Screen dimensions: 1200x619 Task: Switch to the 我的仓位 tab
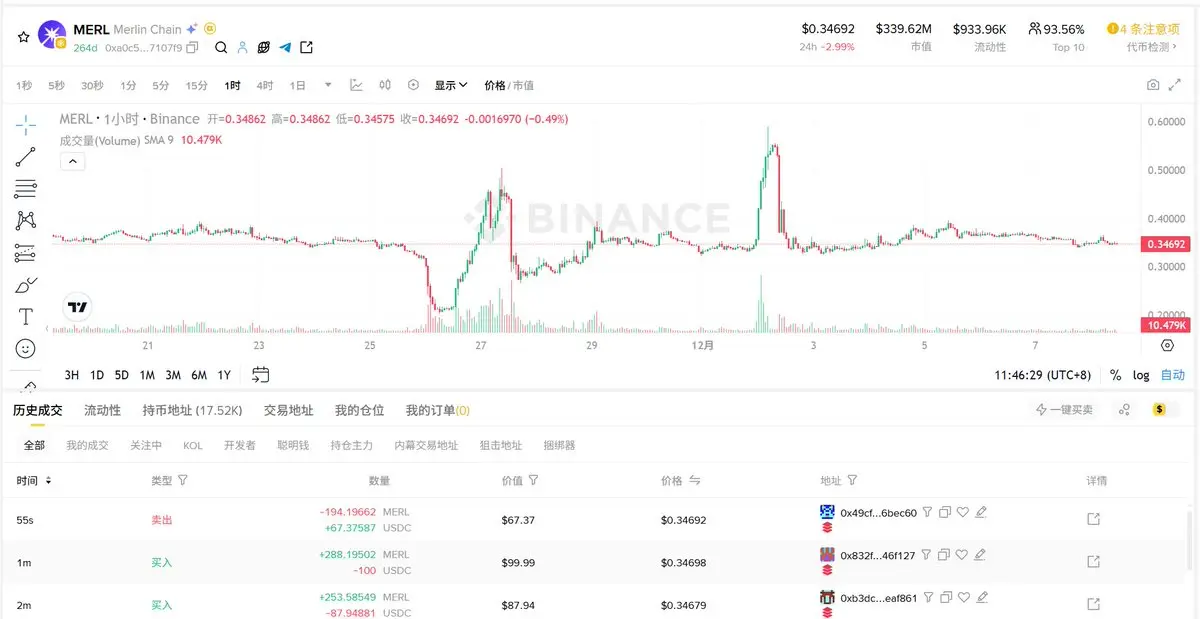(x=359, y=410)
